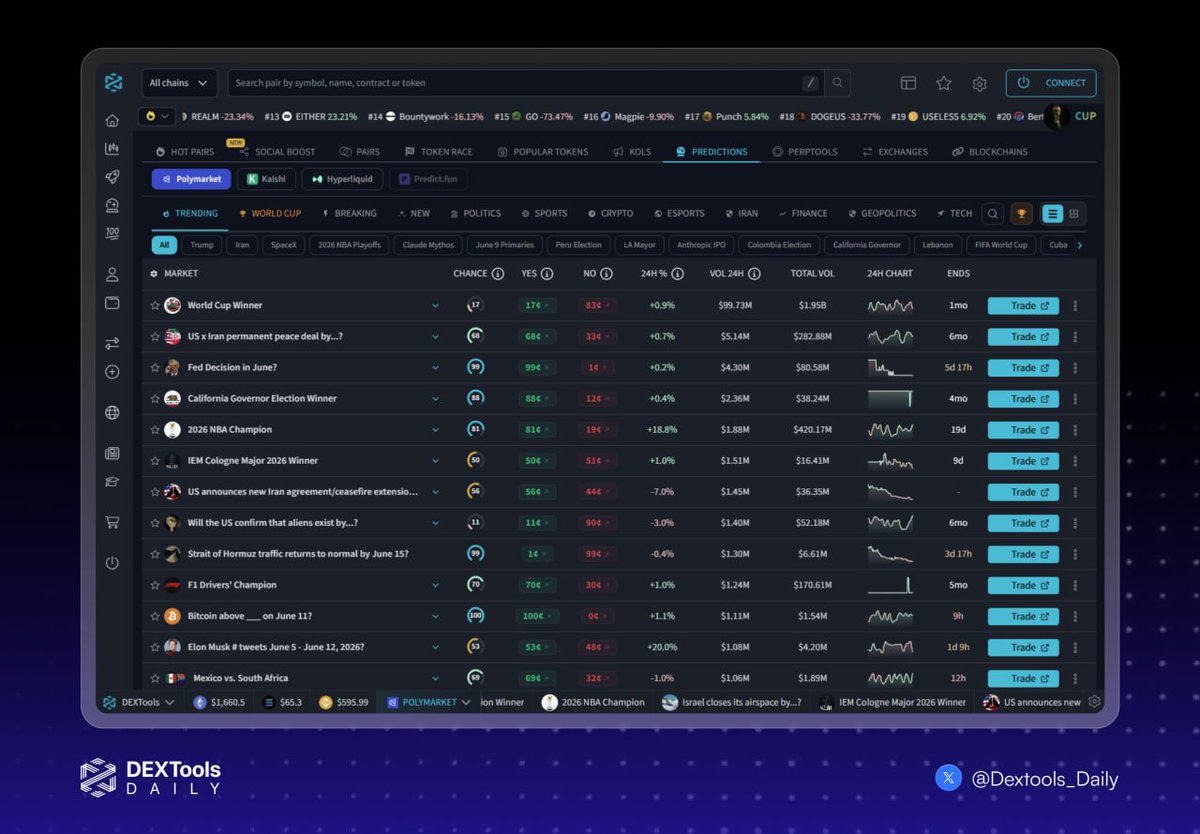Open the POLYMARKET dropdown in the bottom bar
The height and width of the screenshot is (834, 1200).
(429, 702)
